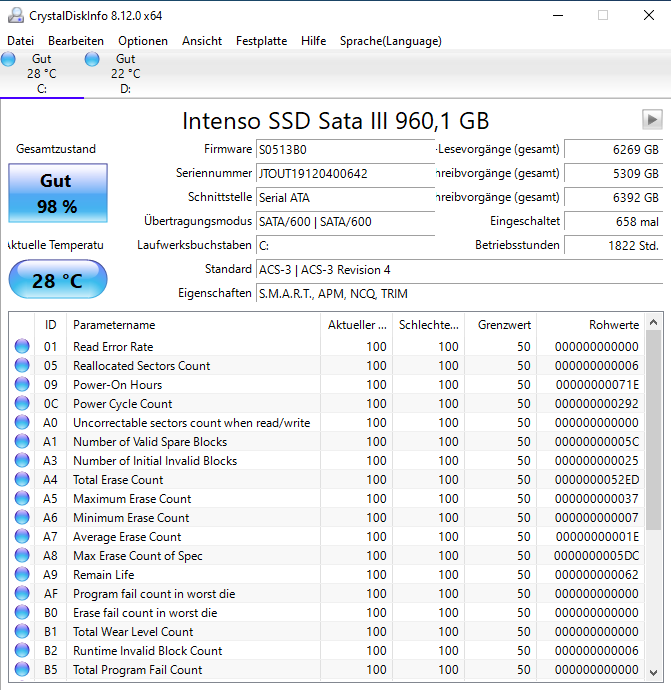Screen dimensions: 671x690
Task: Click status orb for Remain Life
Action: [x=22, y=574]
